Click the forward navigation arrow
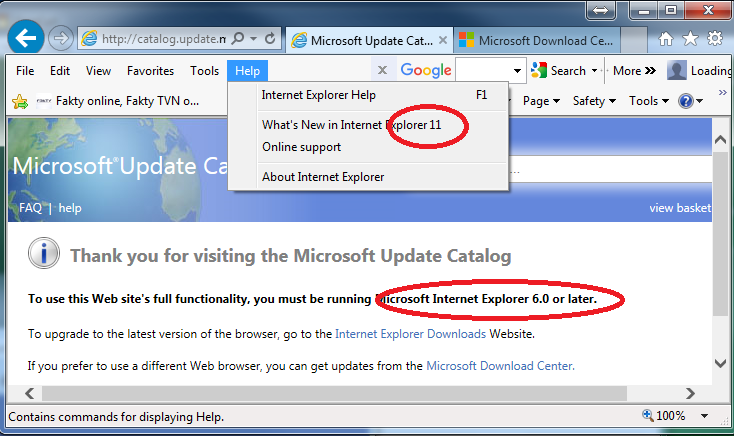734x436 pixels. [61, 38]
